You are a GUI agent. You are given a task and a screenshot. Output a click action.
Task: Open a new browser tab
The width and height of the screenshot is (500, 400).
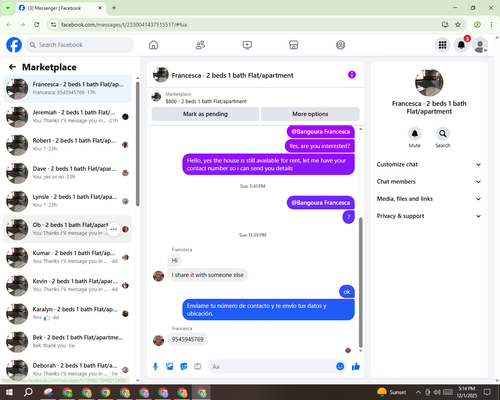pos(114,8)
